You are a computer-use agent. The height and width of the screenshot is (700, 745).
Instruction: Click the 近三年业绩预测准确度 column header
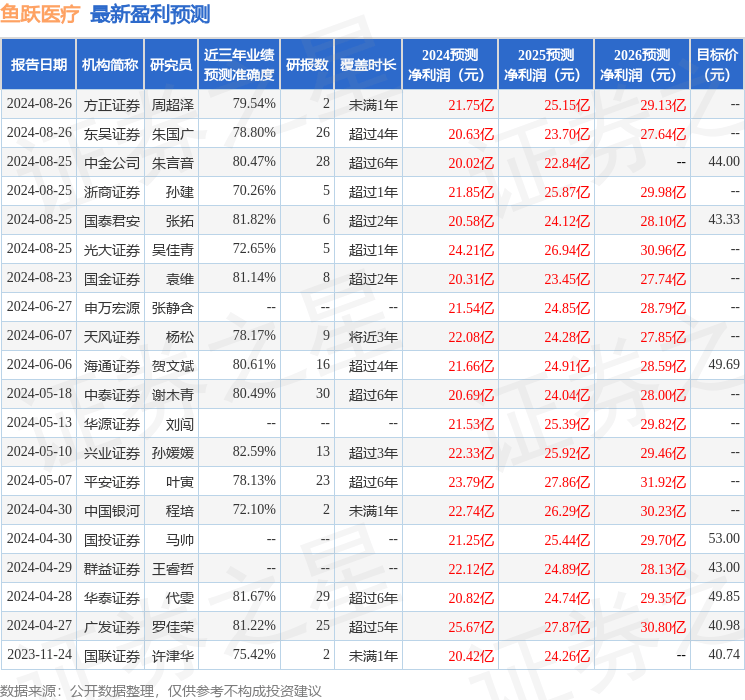(239, 65)
